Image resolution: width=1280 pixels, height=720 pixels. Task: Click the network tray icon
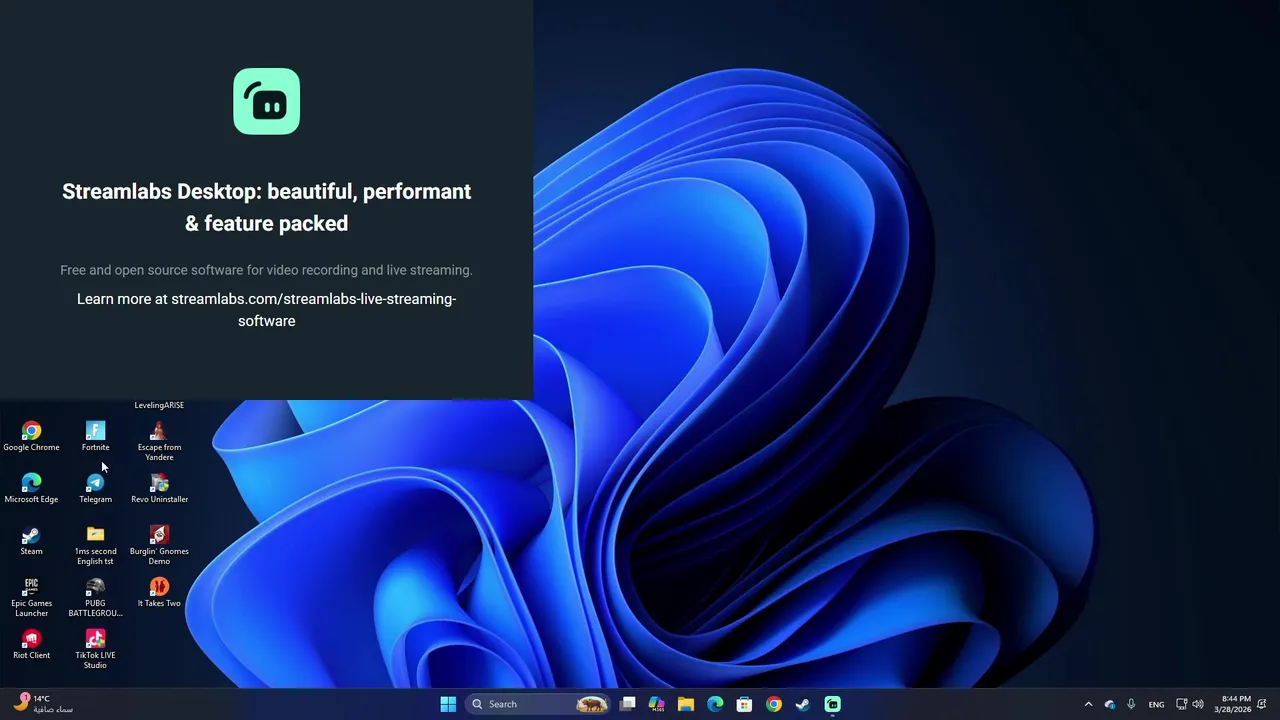[x=1181, y=704]
